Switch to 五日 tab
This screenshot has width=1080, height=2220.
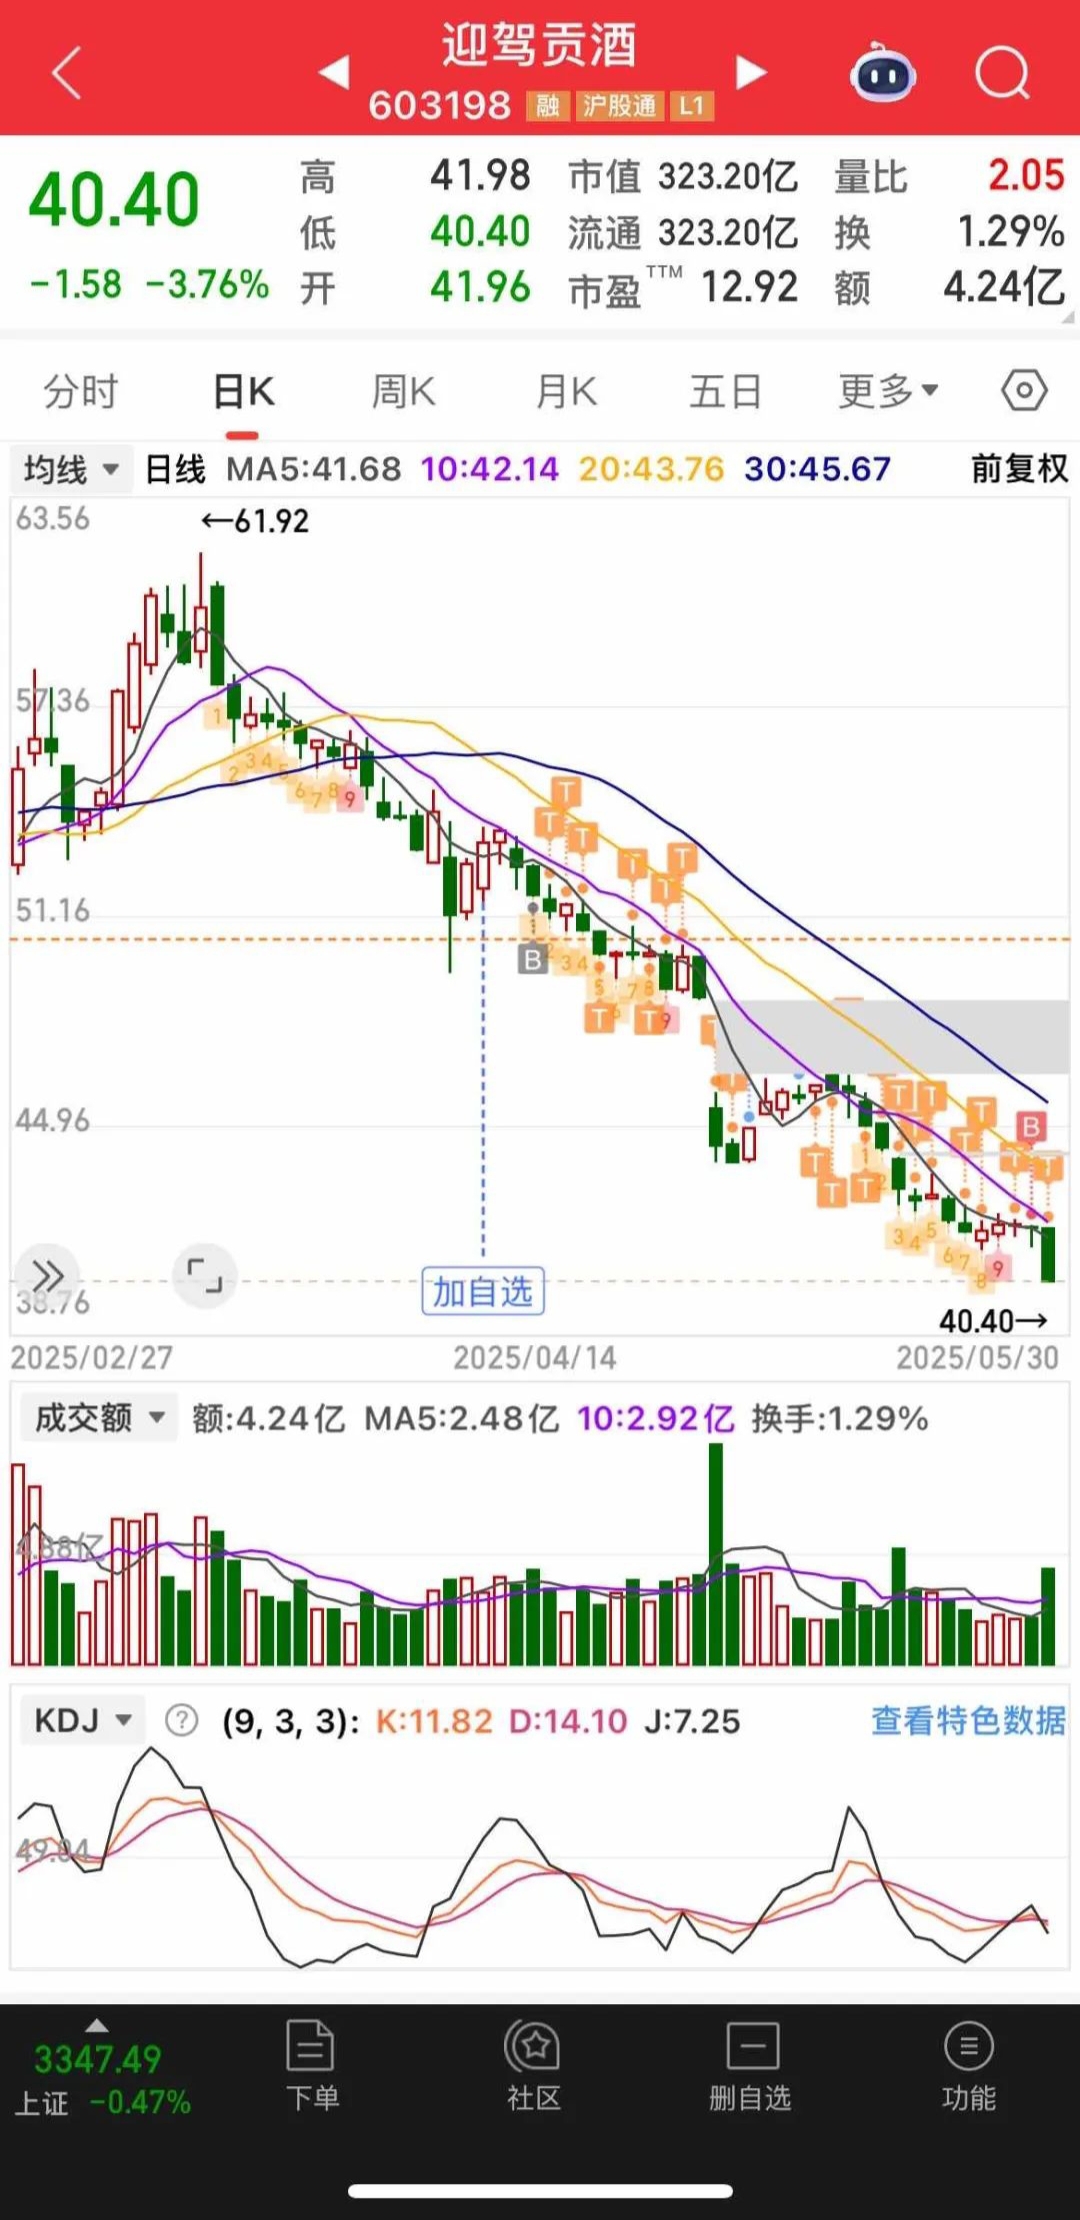coord(726,391)
